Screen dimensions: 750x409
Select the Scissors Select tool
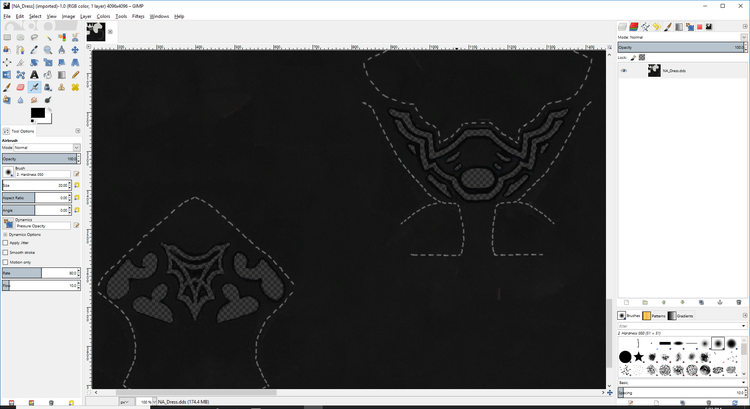tap(75, 37)
